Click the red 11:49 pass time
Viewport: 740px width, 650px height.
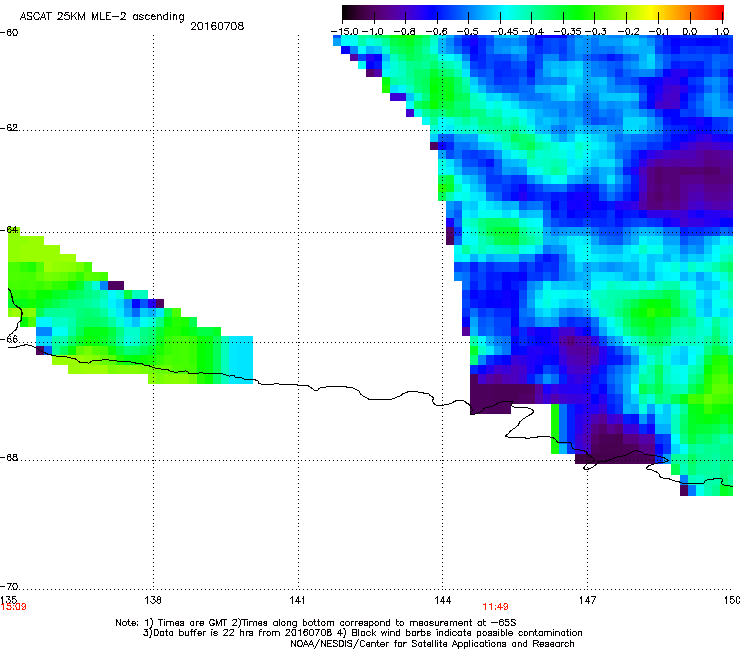tap(495, 607)
